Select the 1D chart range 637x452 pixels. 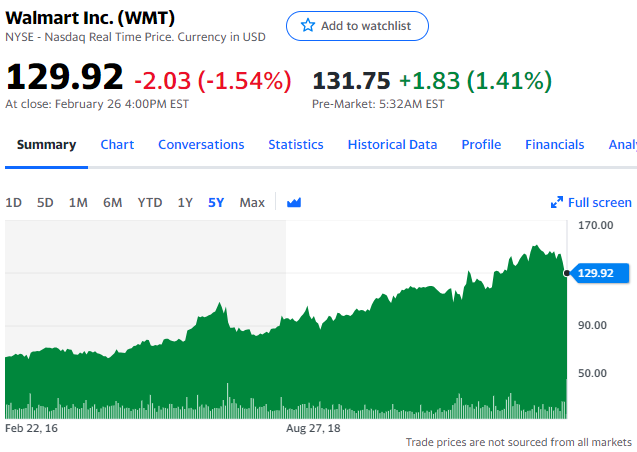pyautogui.click(x=13, y=202)
